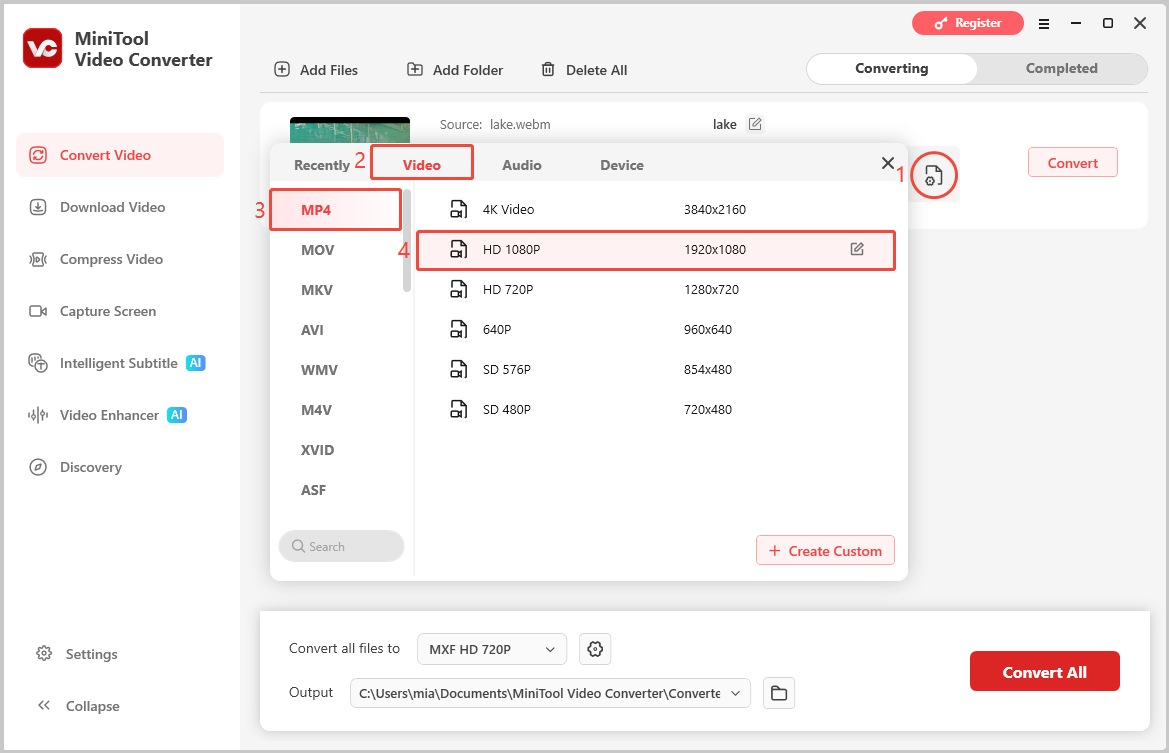Switch to the Recently tab
1169x753 pixels.
(x=321, y=166)
